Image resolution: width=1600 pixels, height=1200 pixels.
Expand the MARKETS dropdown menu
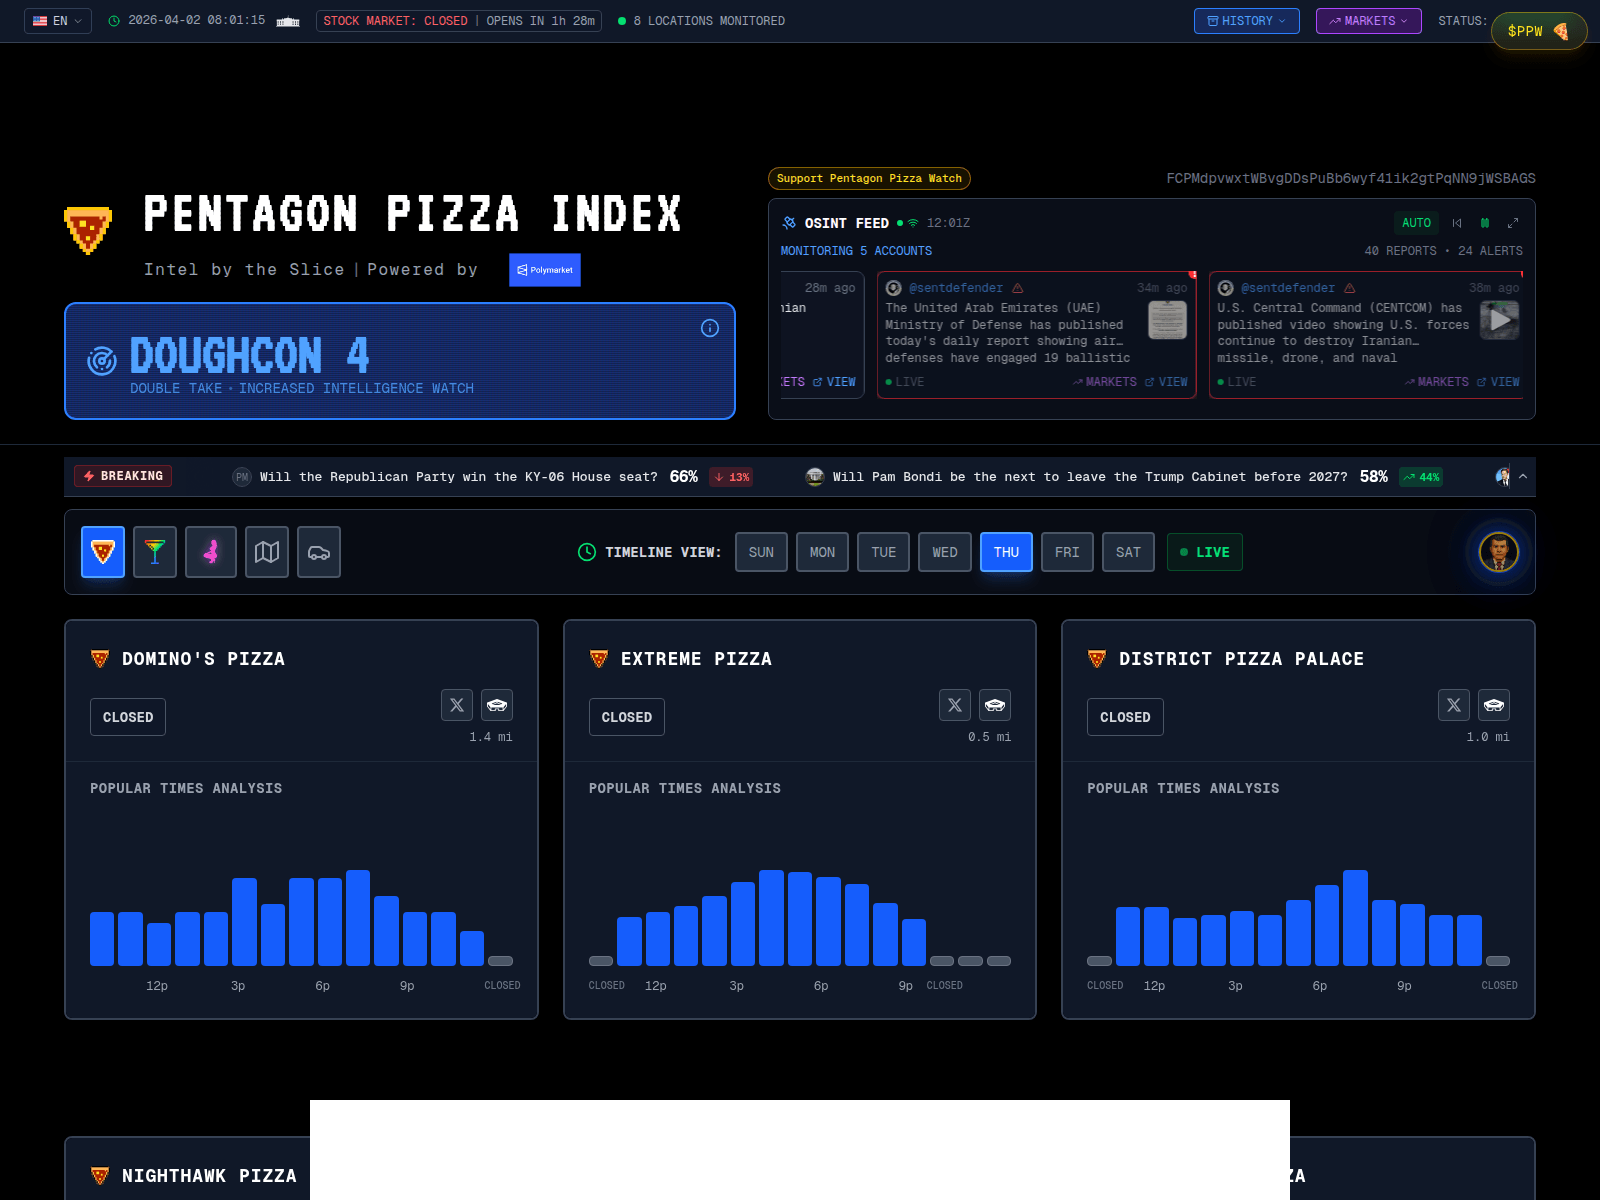point(1368,21)
